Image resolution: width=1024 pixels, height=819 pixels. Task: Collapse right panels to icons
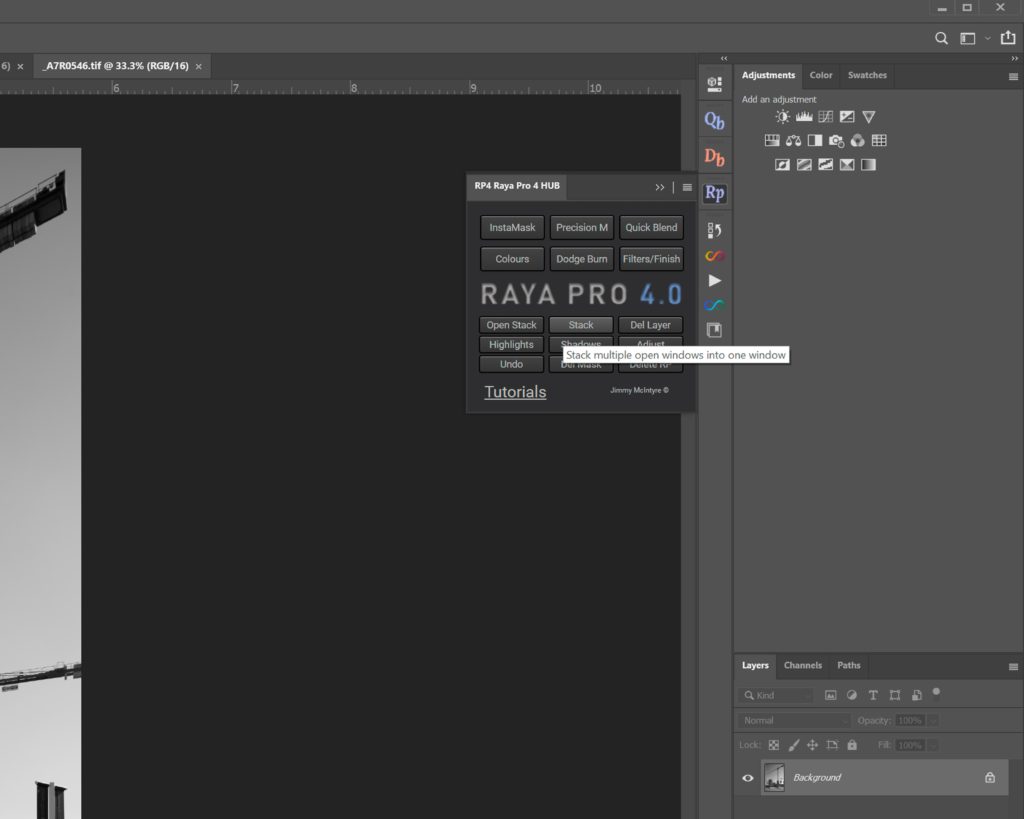coord(1014,58)
